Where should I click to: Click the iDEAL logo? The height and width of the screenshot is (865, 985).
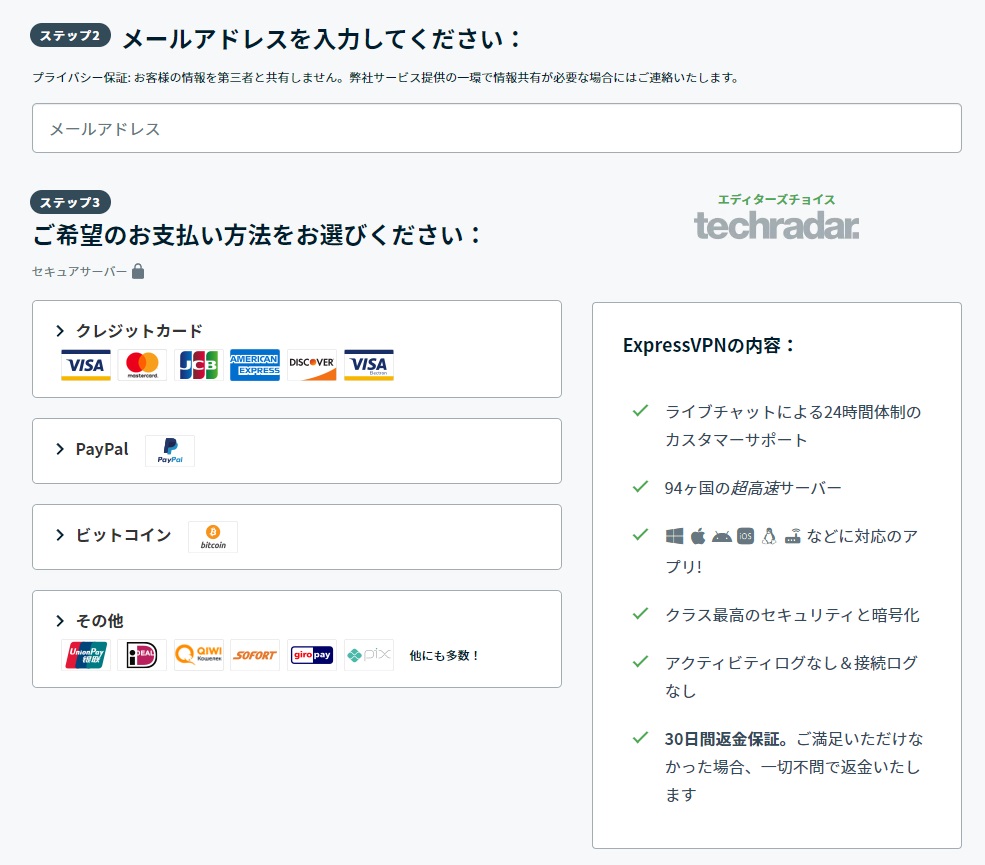coord(142,655)
